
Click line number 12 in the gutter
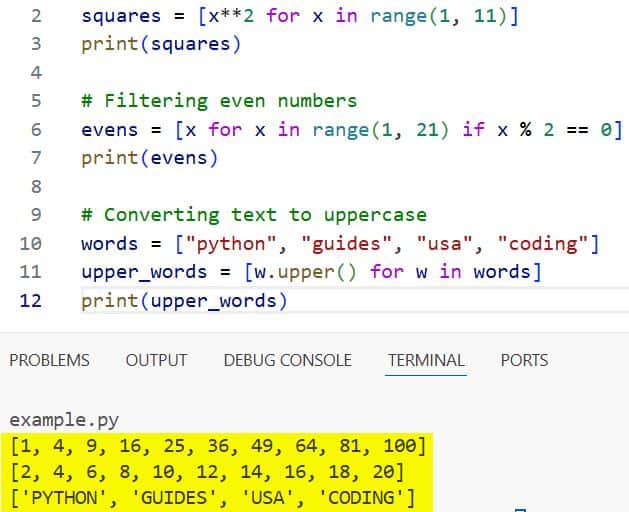(x=31, y=301)
